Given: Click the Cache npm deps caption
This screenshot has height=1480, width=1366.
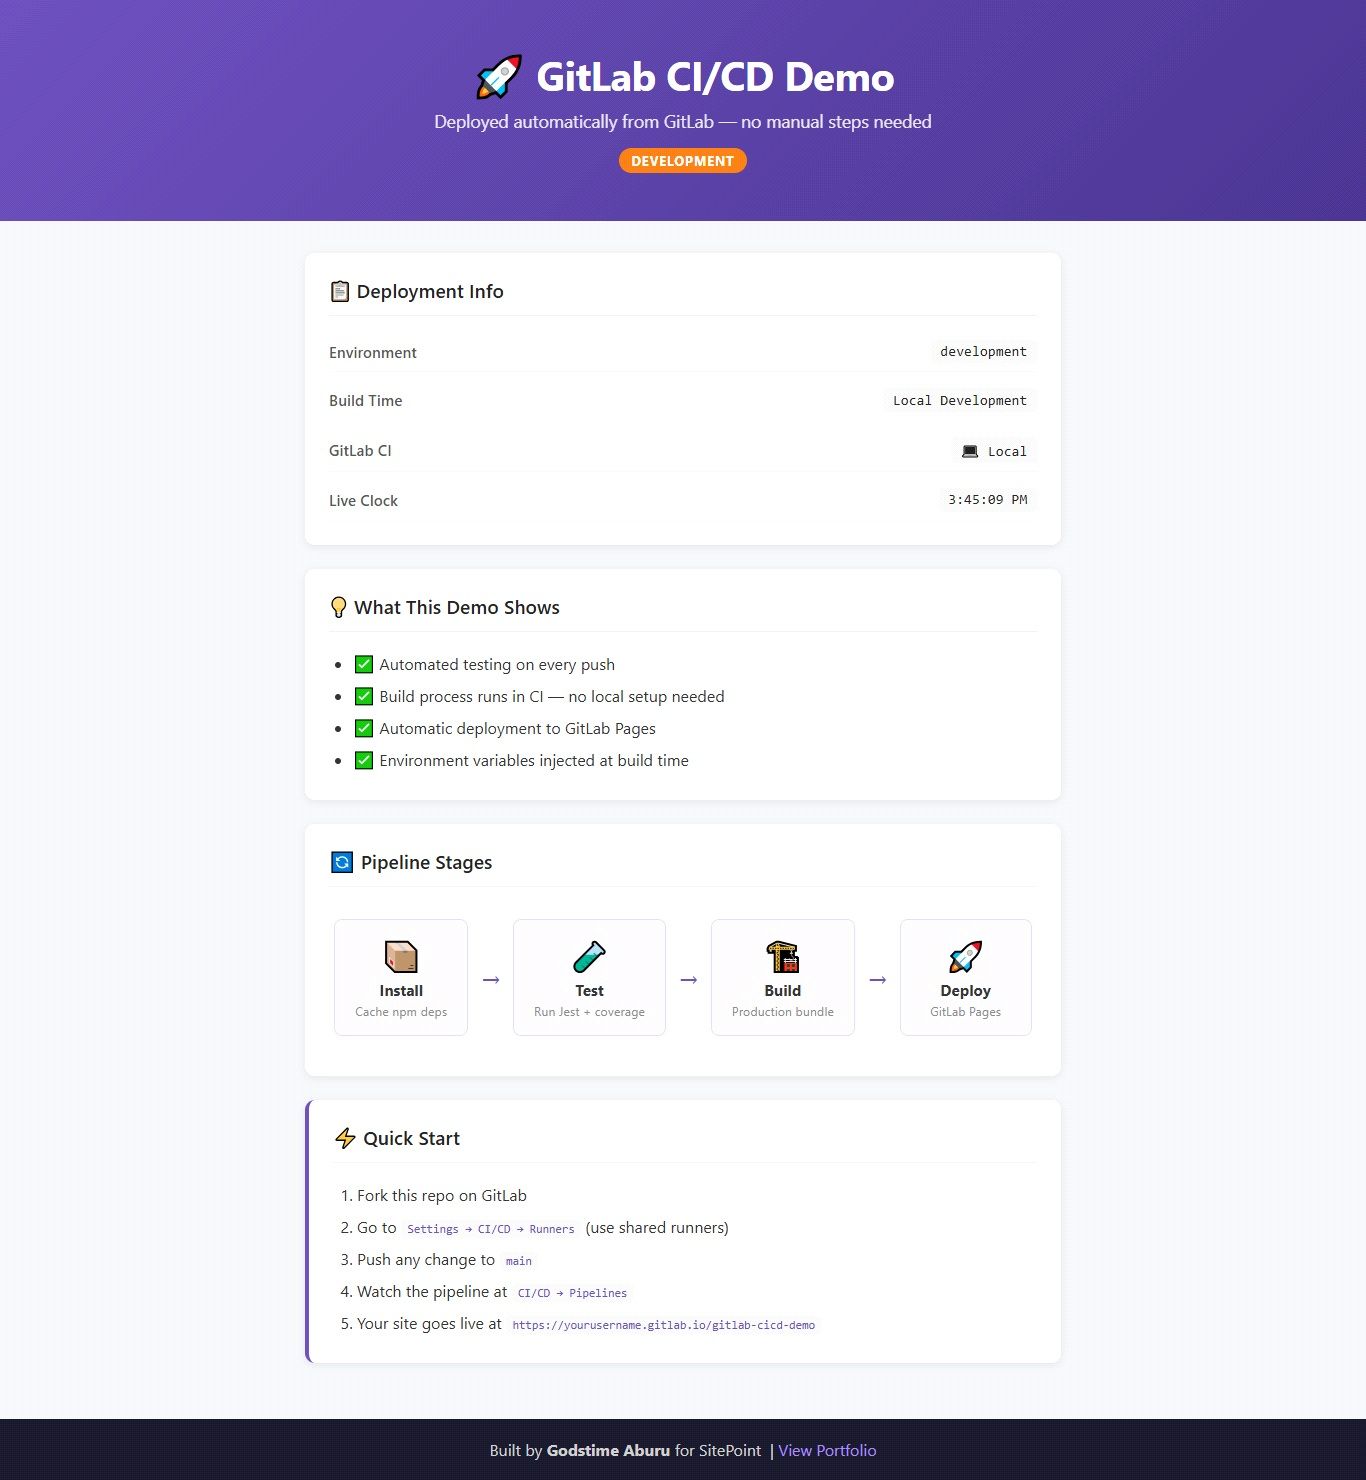Looking at the screenshot, I should [x=401, y=1012].
